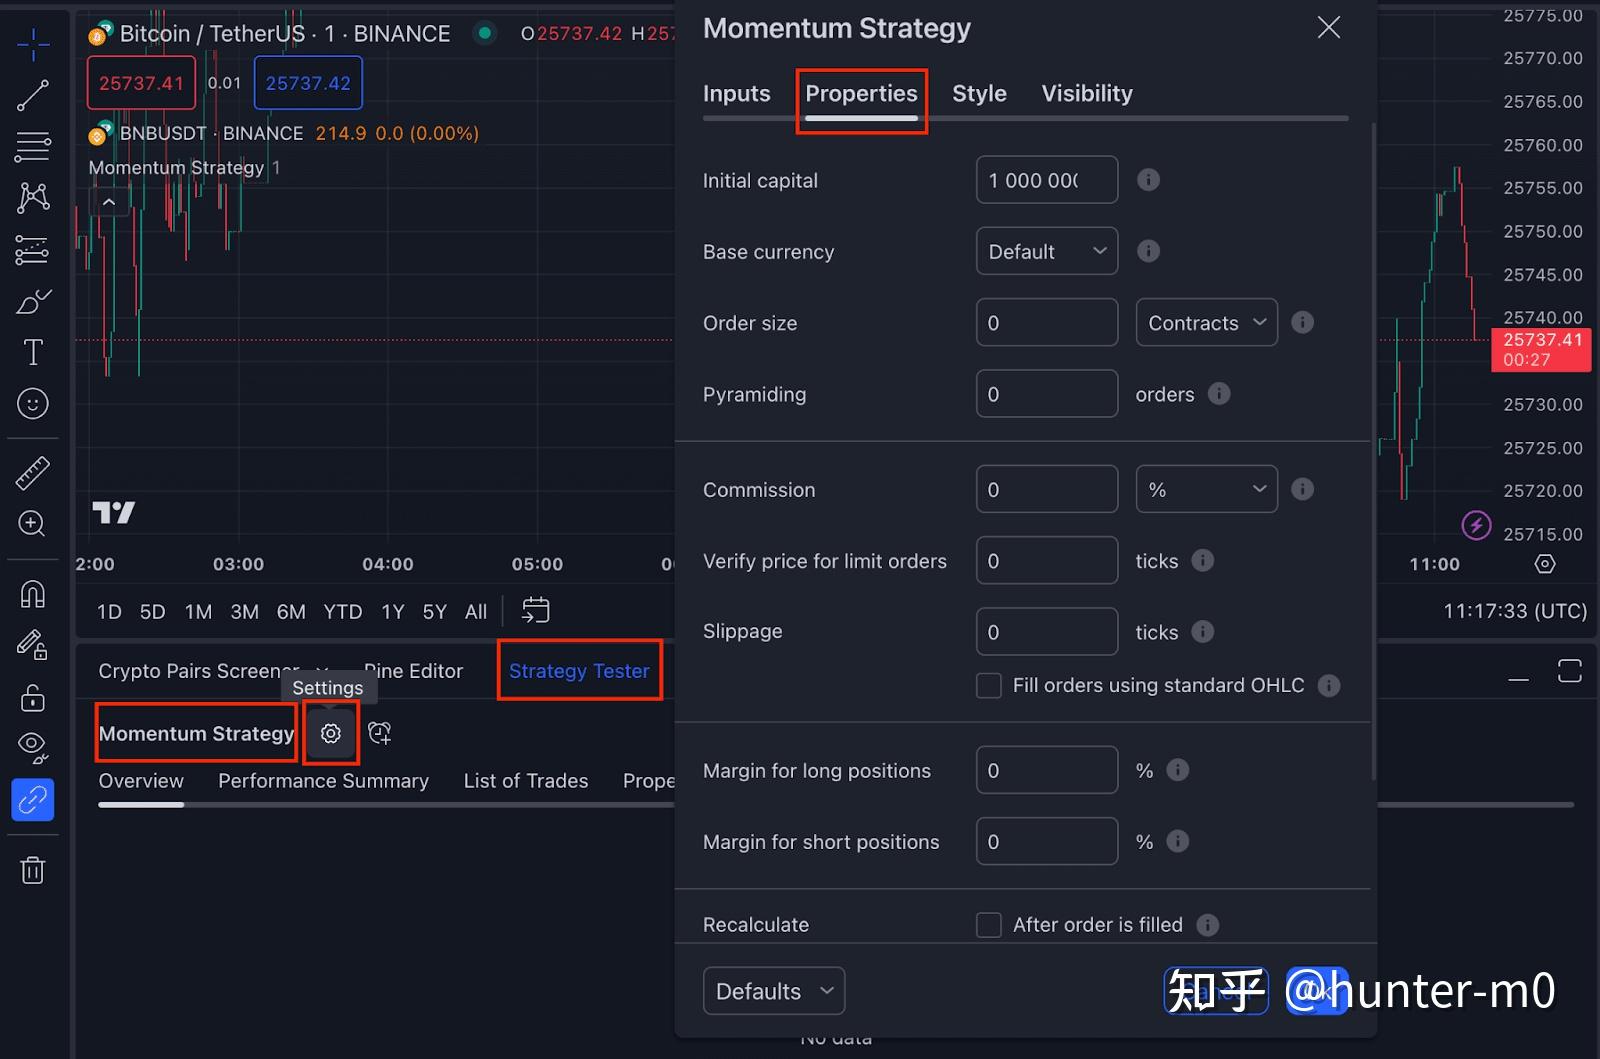
Task: Select the text annotation tool
Action: 32,351
